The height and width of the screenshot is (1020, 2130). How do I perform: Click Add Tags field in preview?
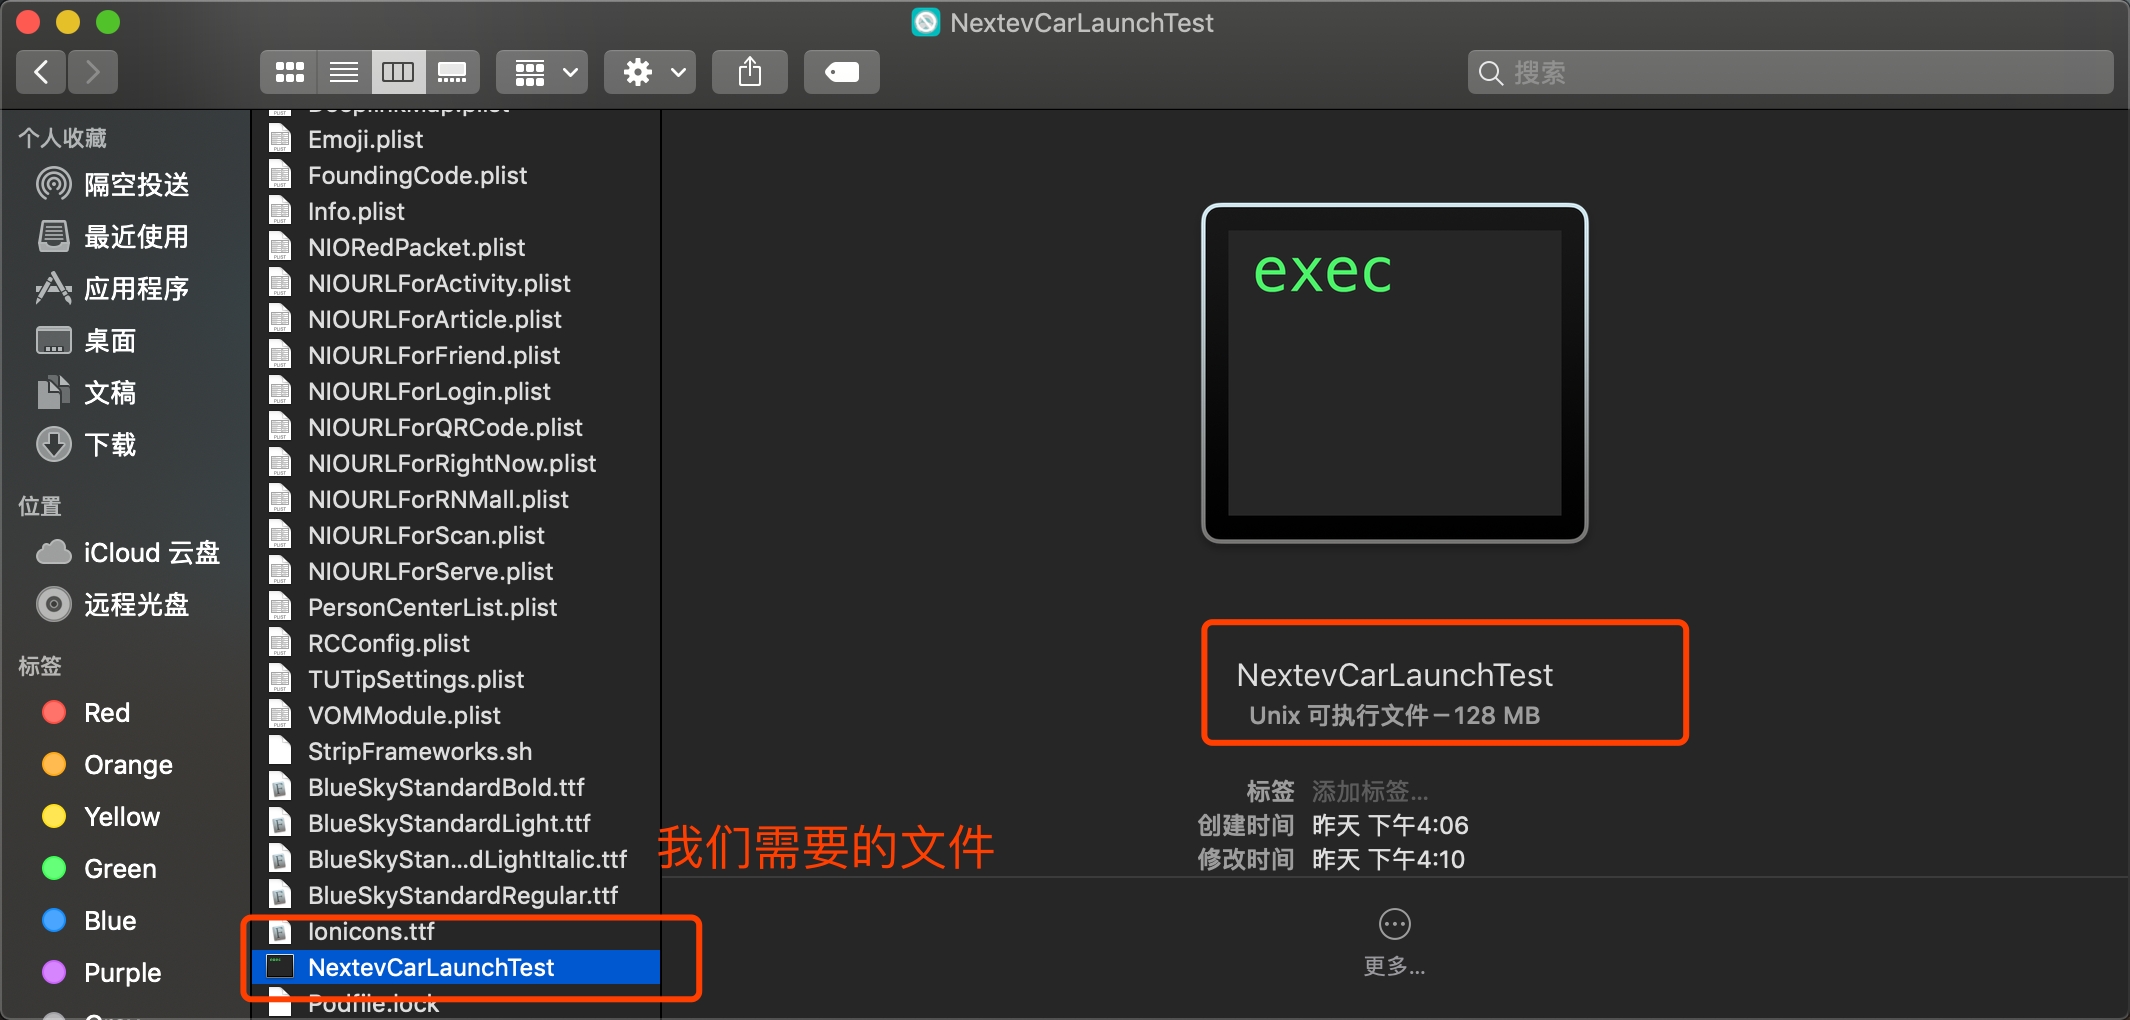tap(1370, 792)
